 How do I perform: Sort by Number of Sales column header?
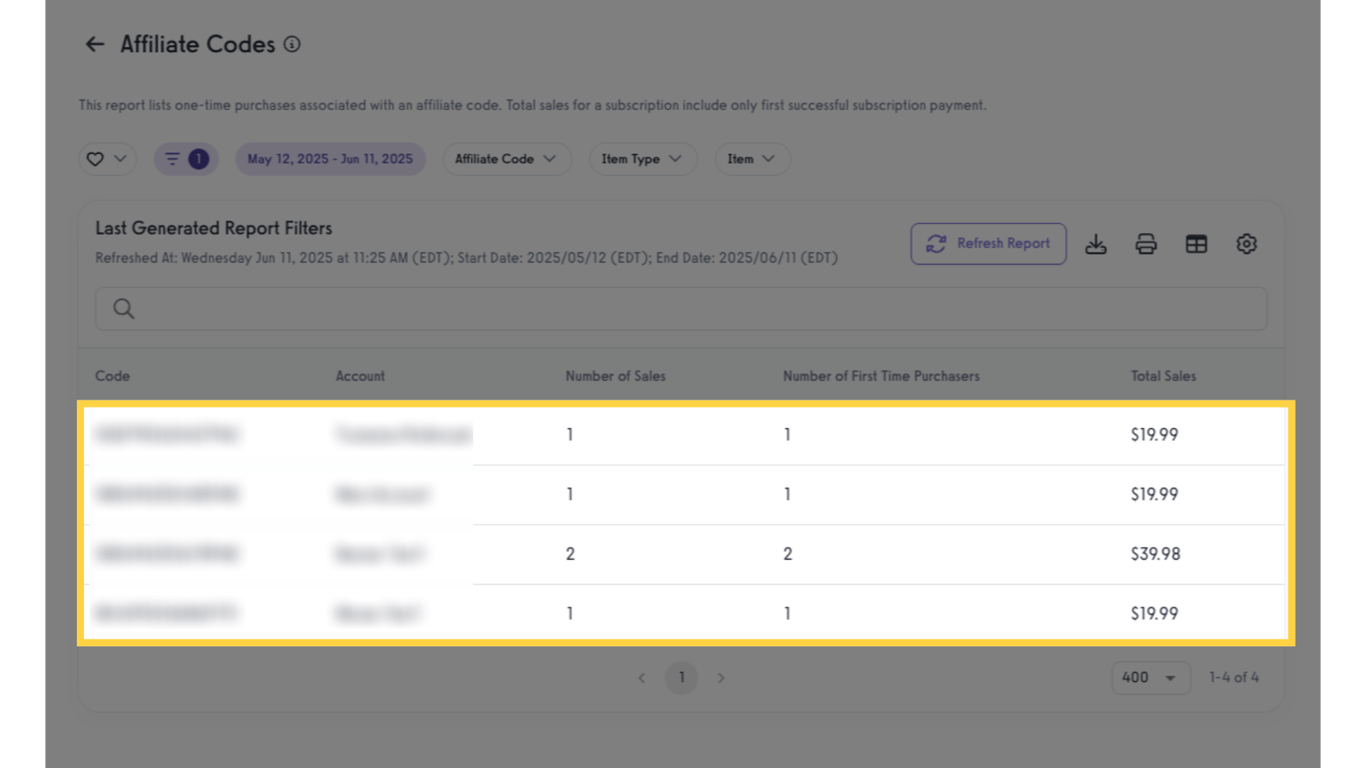615,376
